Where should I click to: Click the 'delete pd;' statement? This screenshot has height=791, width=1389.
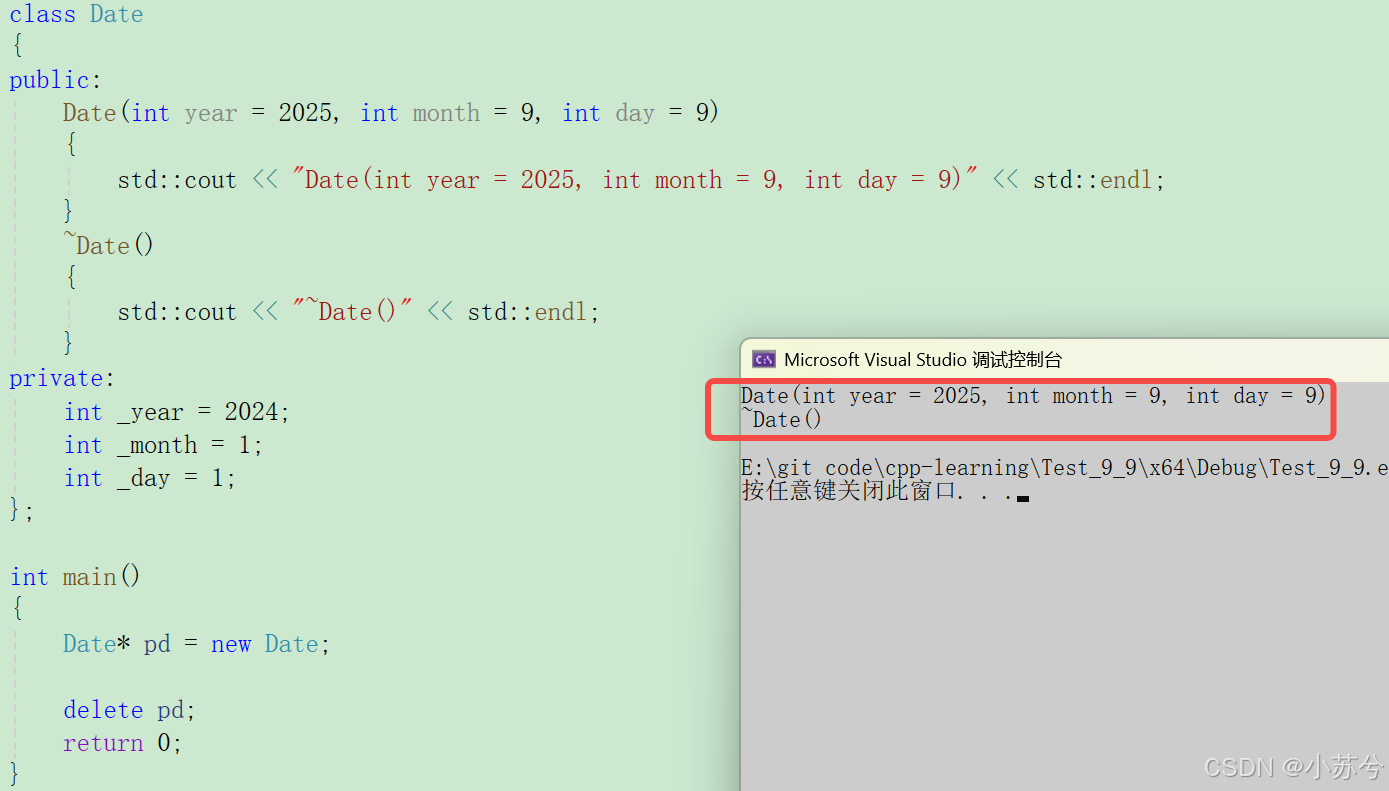pos(129,710)
